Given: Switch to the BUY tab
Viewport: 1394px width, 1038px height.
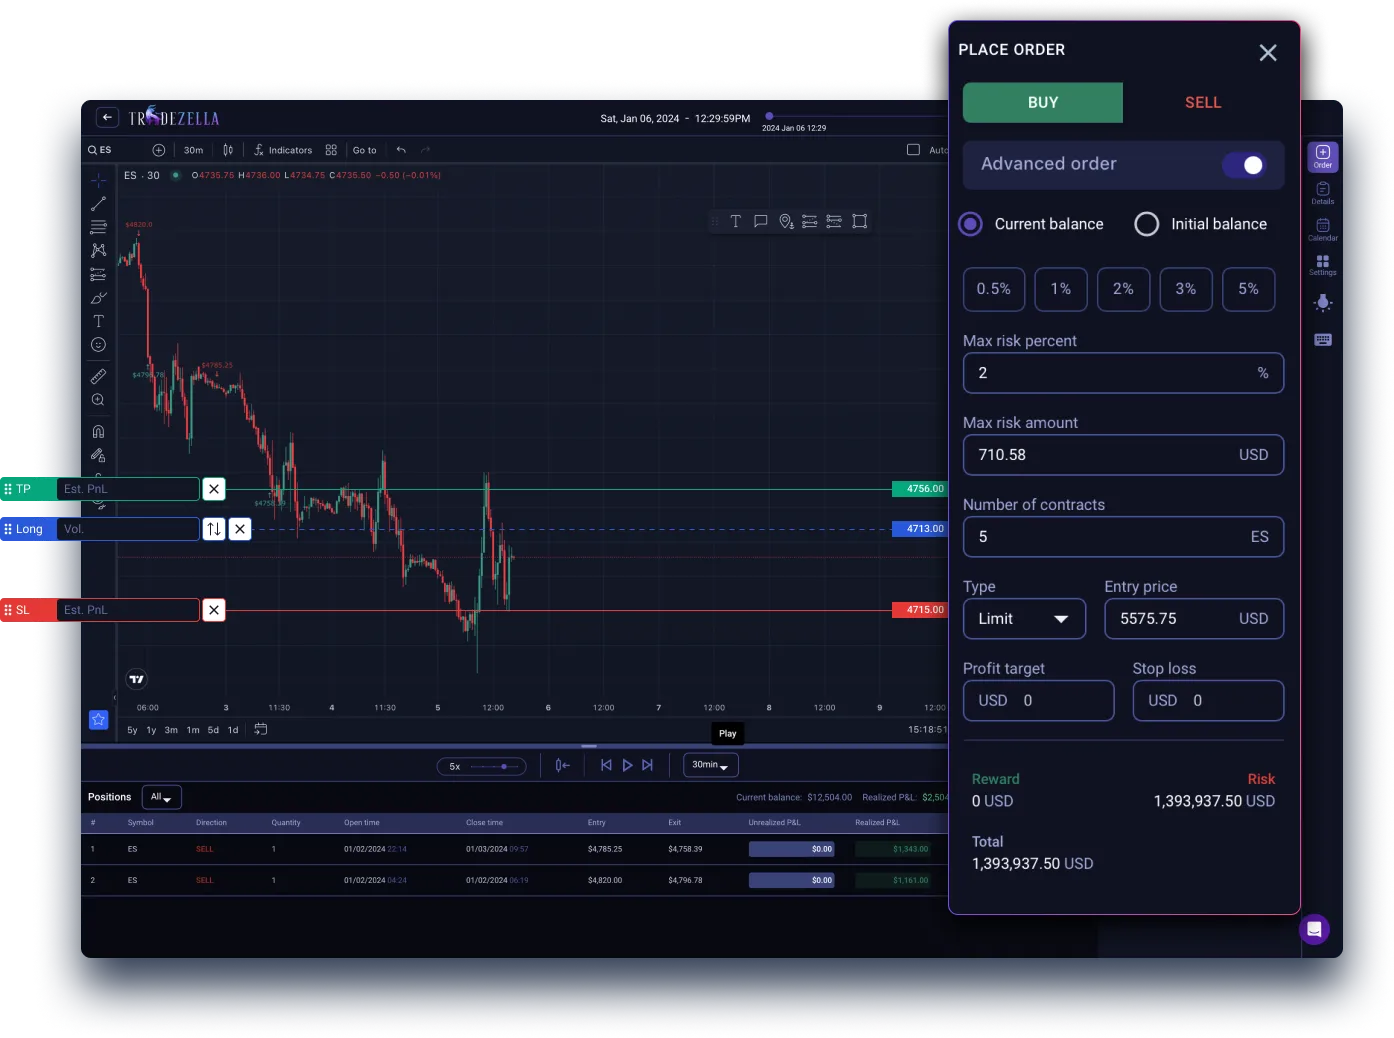Looking at the screenshot, I should [1043, 103].
